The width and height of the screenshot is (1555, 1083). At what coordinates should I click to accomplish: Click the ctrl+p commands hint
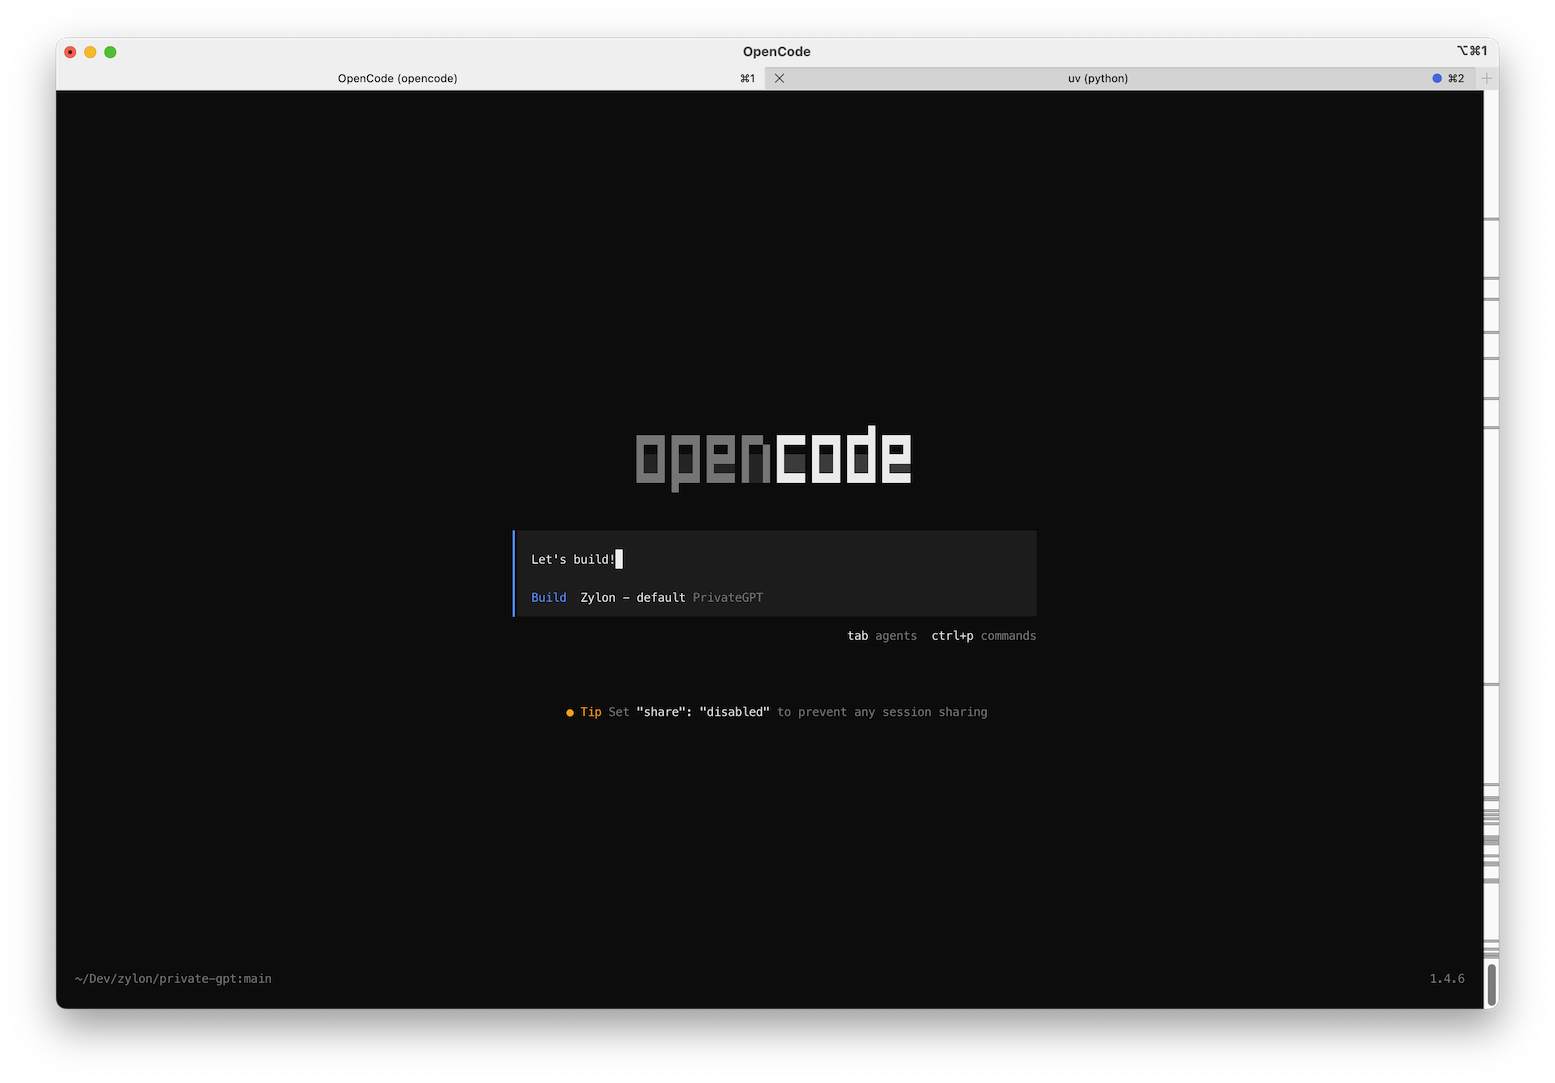coord(984,636)
